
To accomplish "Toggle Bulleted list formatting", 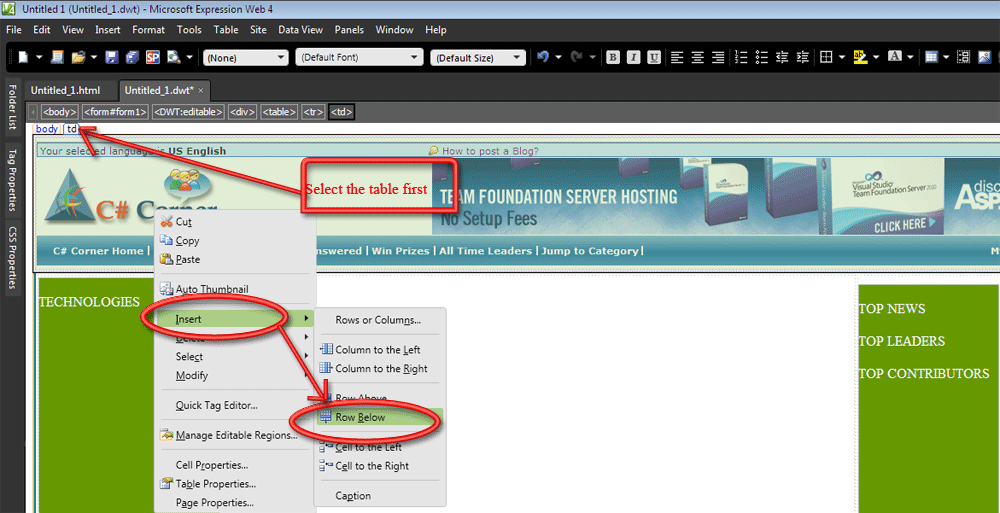I will [761, 57].
